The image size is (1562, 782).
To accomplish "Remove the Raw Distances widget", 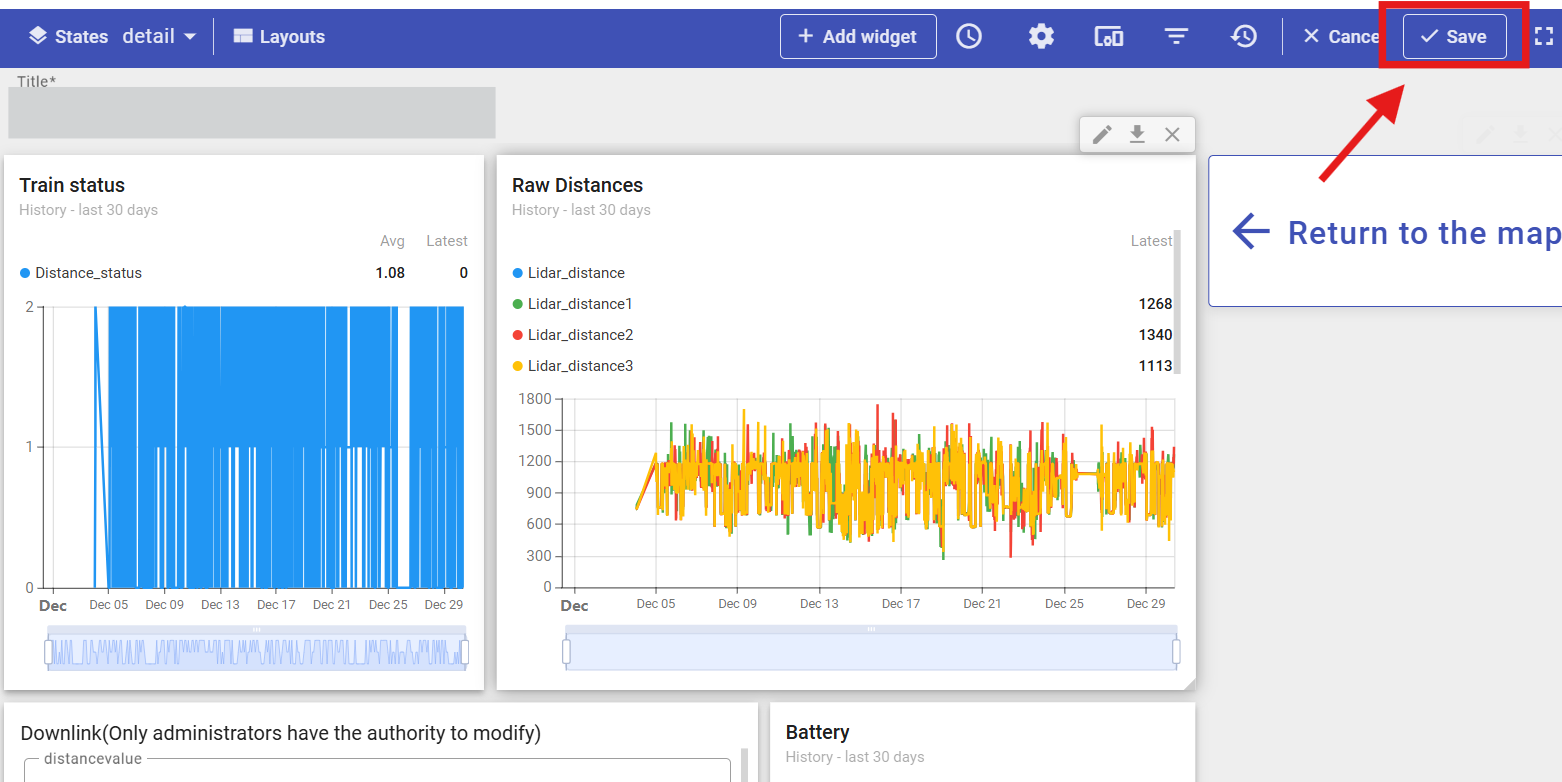I will tap(1172, 134).
